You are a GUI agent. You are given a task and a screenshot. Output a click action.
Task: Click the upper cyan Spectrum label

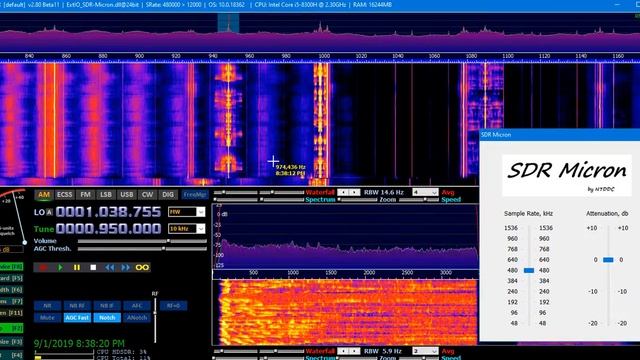tap(320, 200)
